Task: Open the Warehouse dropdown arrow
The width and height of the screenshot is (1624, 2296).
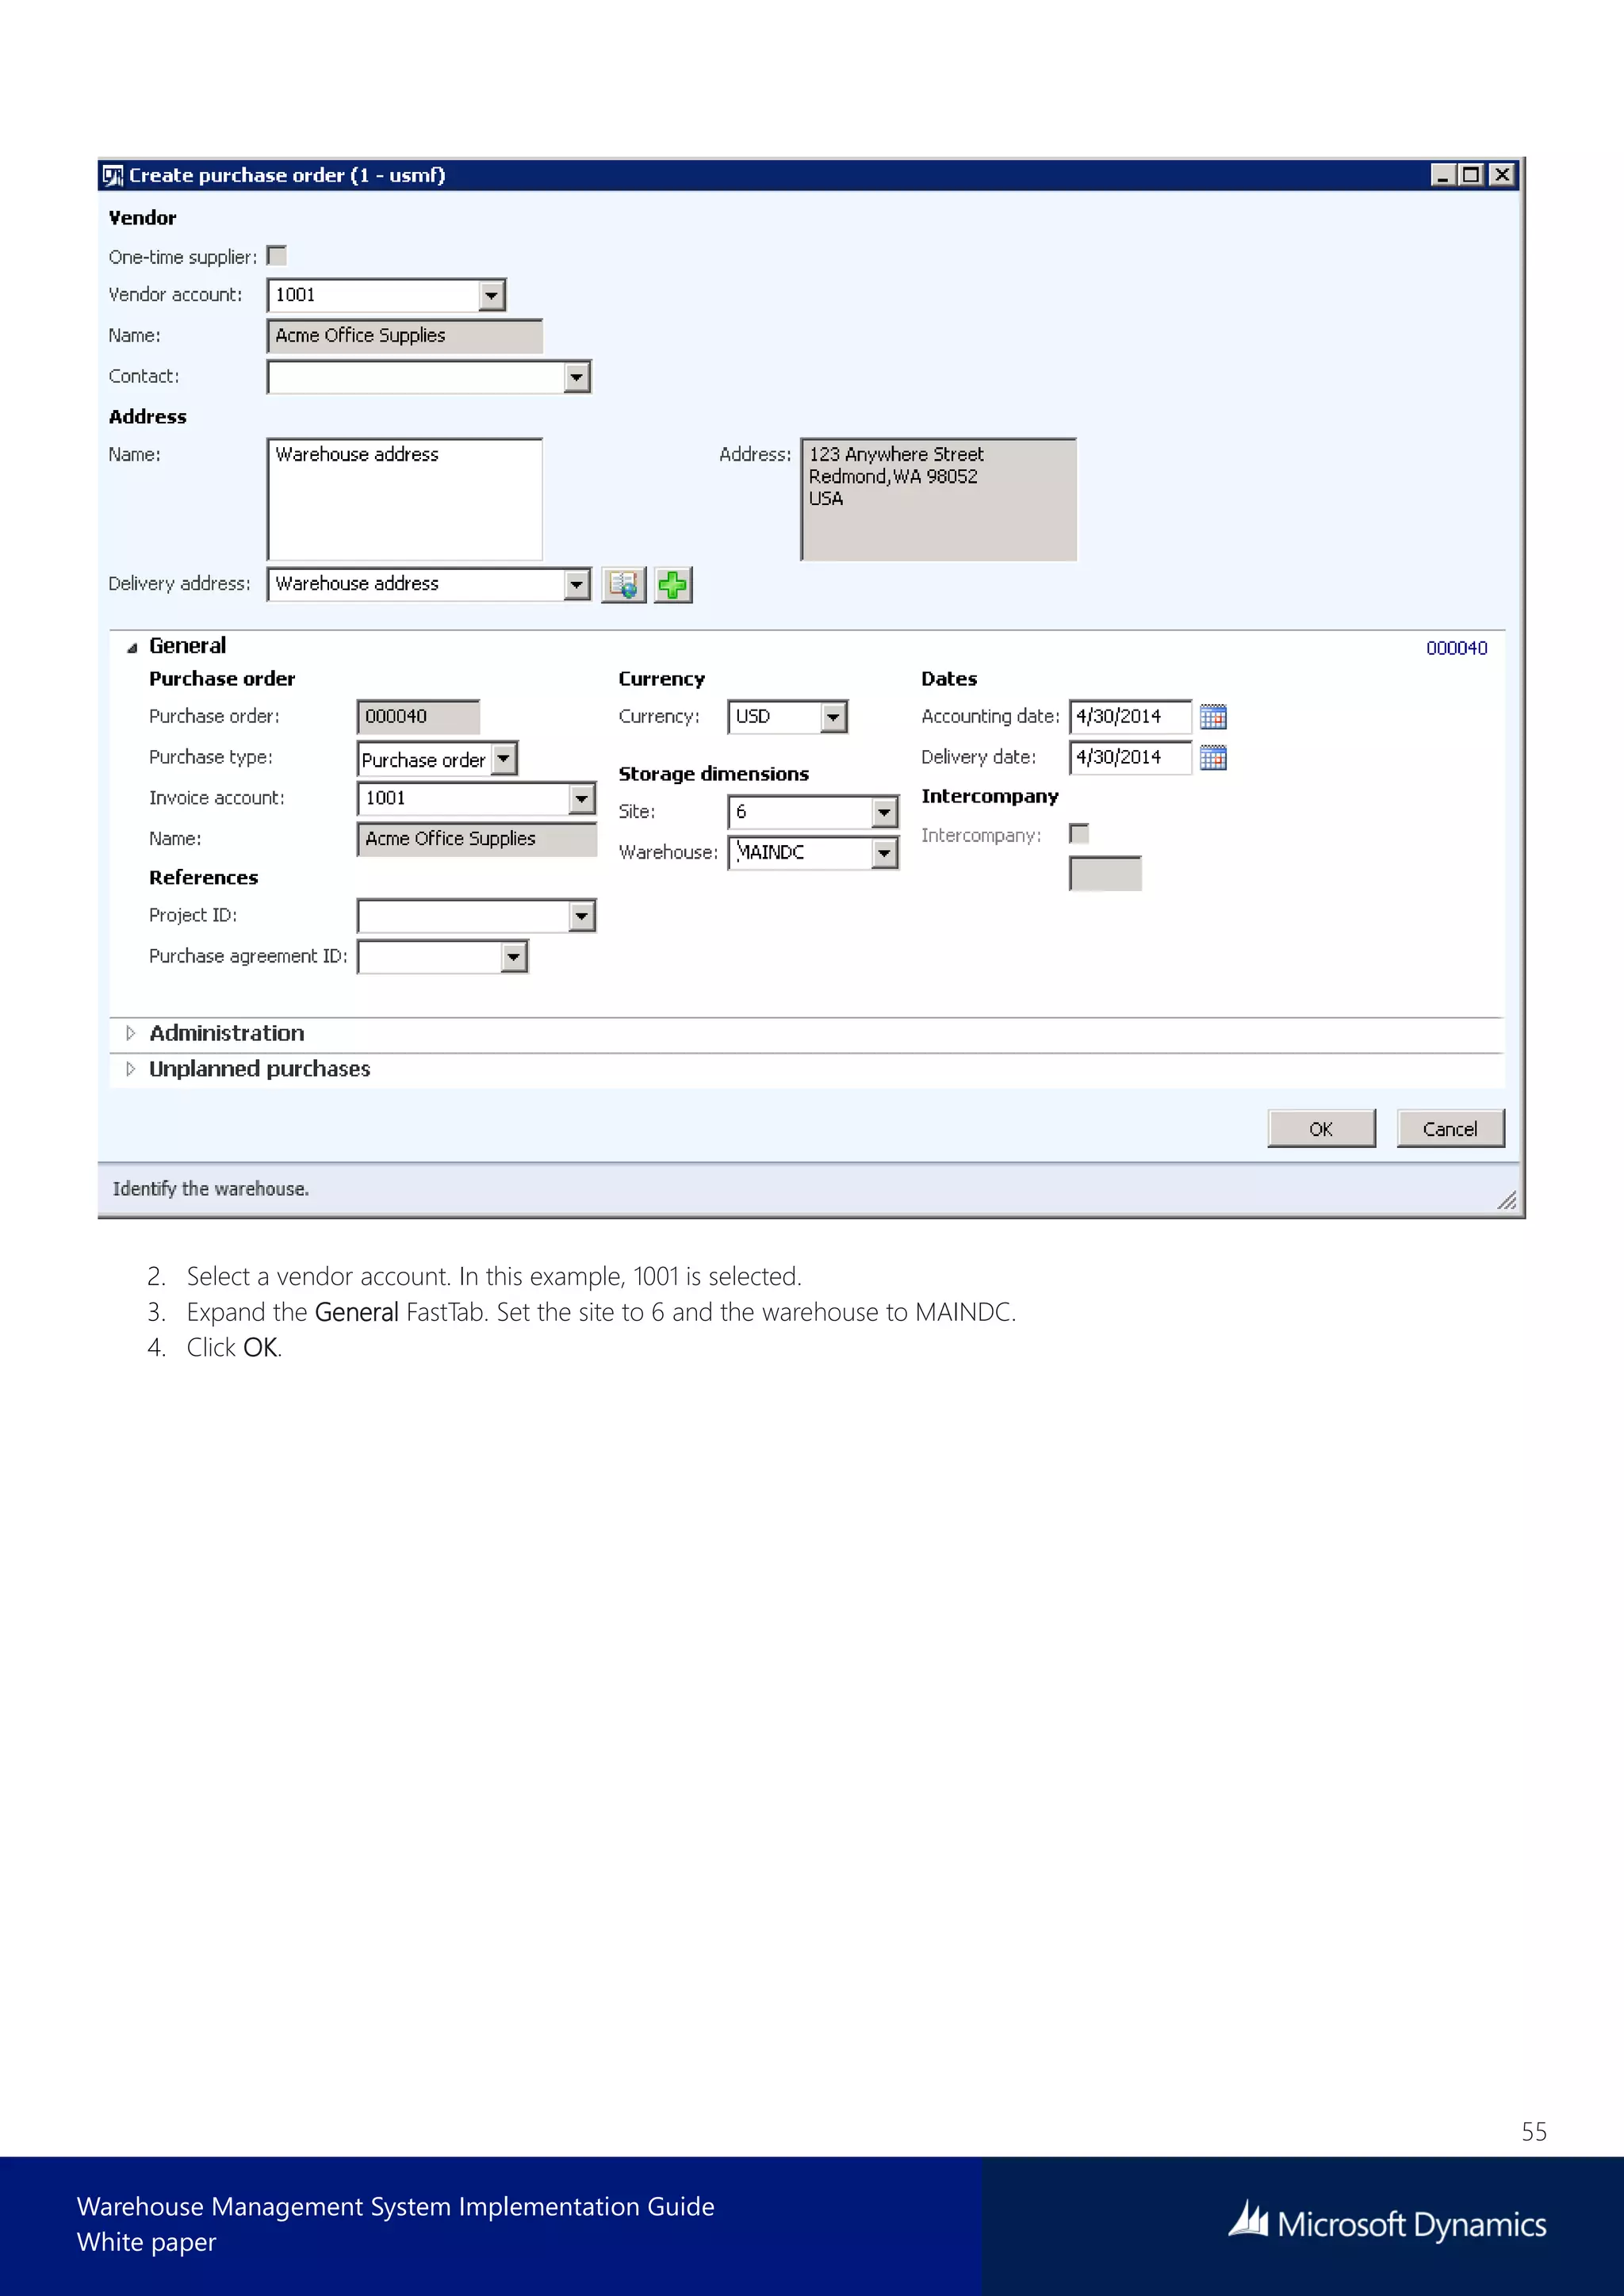Action: coord(884,853)
